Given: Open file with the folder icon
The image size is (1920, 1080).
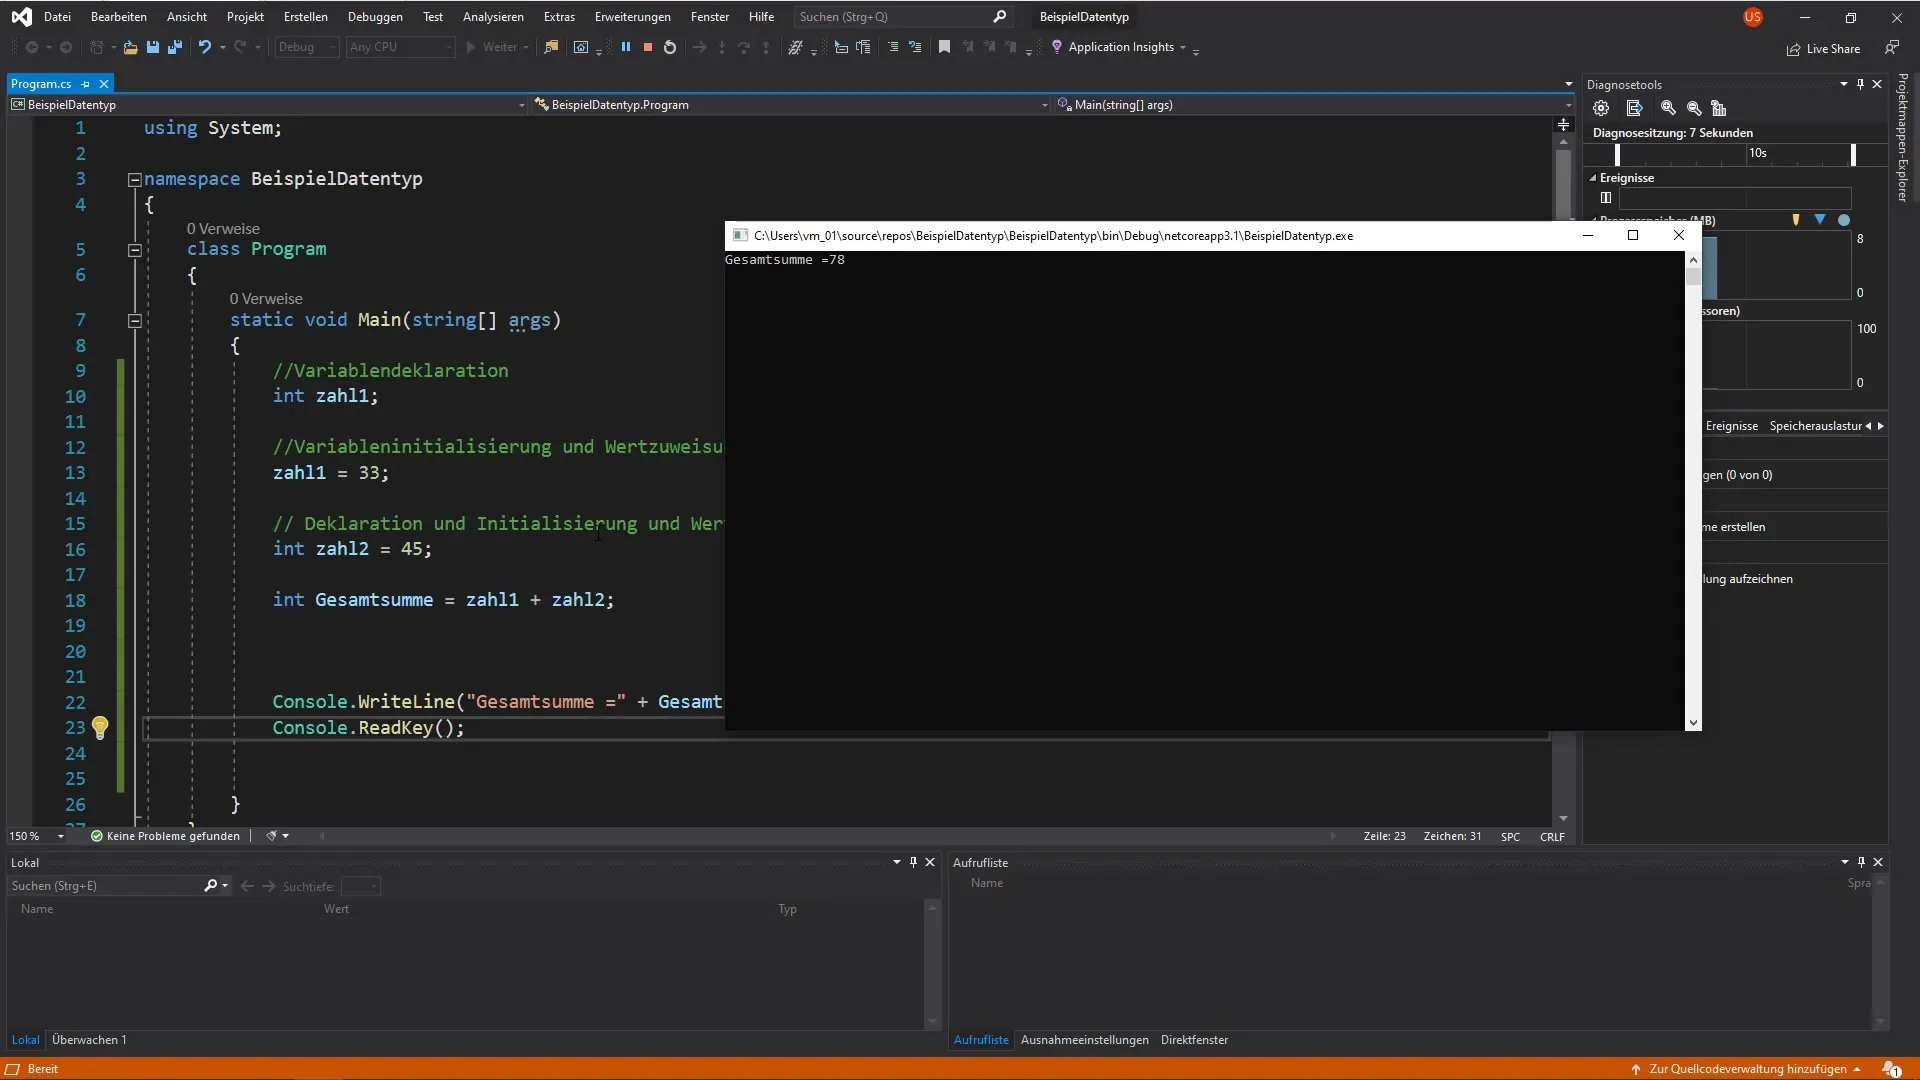Looking at the screenshot, I should click(x=130, y=47).
